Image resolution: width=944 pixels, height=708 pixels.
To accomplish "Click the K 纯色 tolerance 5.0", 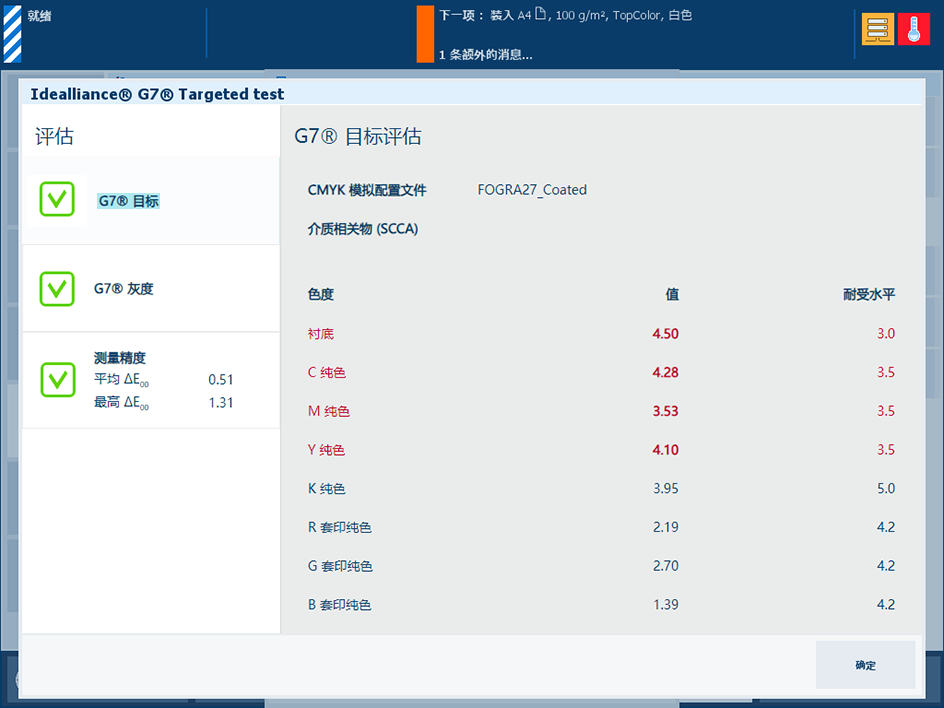I will (x=886, y=488).
